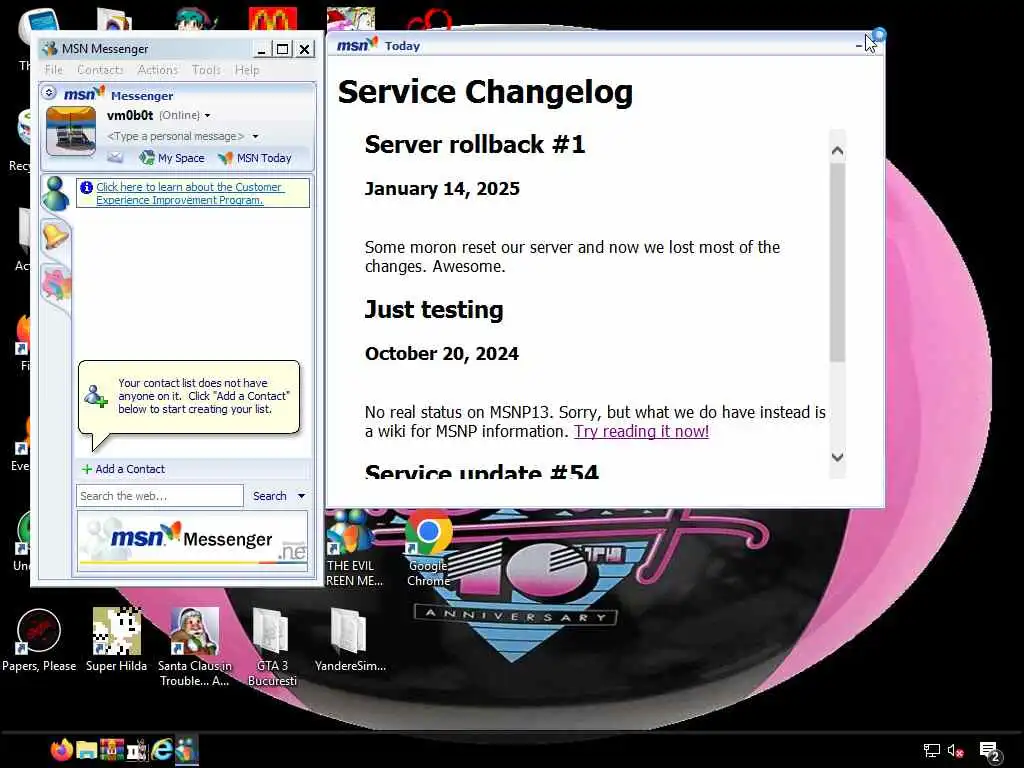The height and width of the screenshot is (768, 1024).
Task: Open the Search options dropdown arrow
Action: tap(301, 496)
